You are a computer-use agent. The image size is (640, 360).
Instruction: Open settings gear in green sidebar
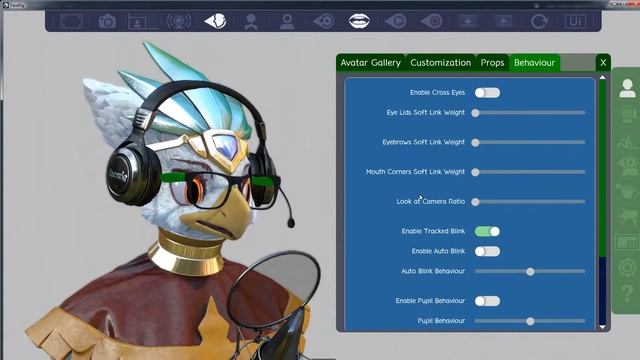point(627,269)
